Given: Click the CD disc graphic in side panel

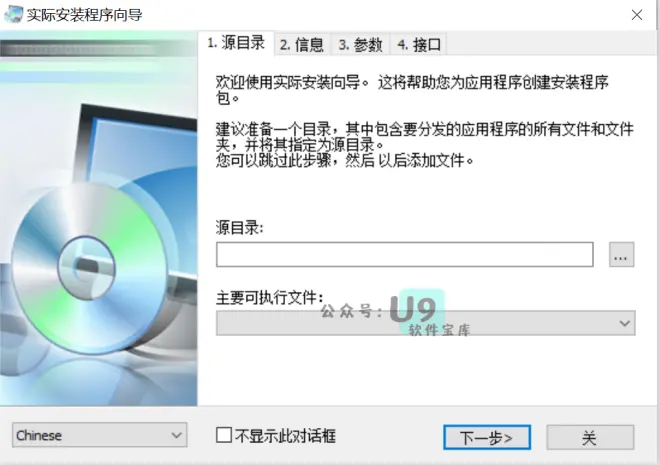Looking at the screenshot, I should 88,268.
